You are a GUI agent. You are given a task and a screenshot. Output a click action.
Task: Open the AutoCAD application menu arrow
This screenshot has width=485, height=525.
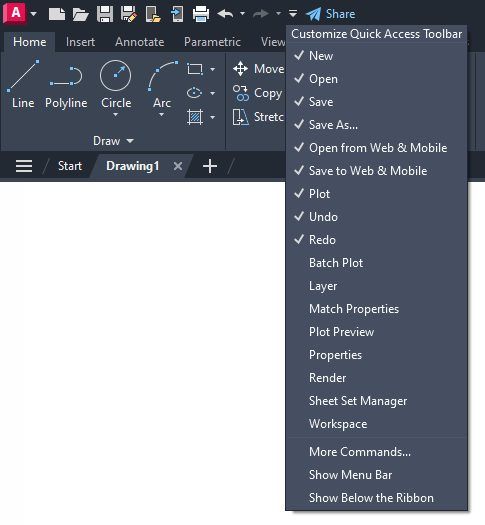(x=33, y=14)
